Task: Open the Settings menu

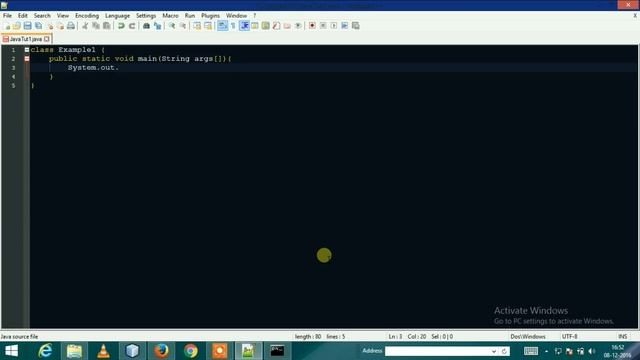Action: (146, 16)
